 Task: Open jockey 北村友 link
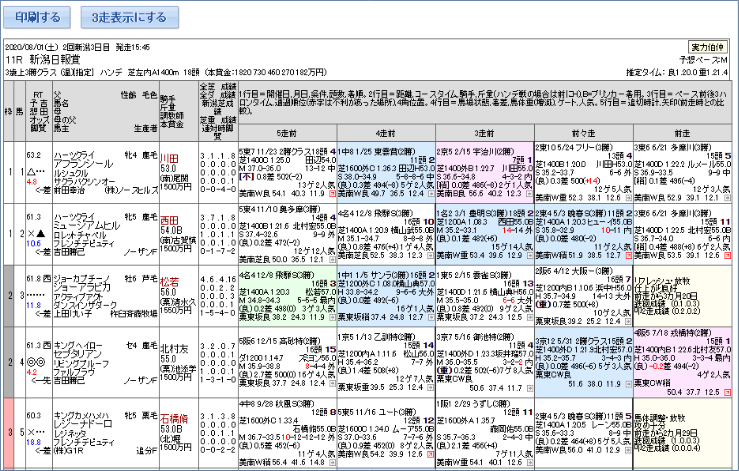pos(174,349)
